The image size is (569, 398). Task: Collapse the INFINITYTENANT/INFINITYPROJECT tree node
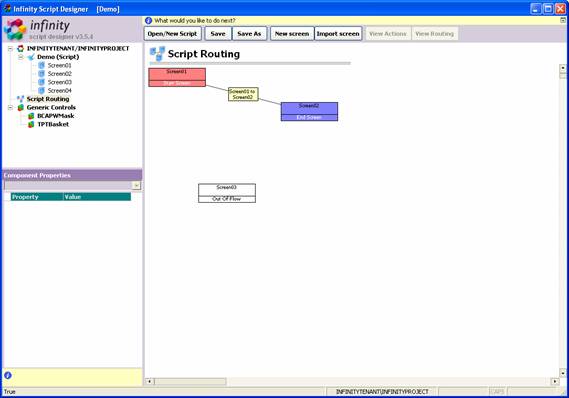pyautogui.click(x=11, y=48)
